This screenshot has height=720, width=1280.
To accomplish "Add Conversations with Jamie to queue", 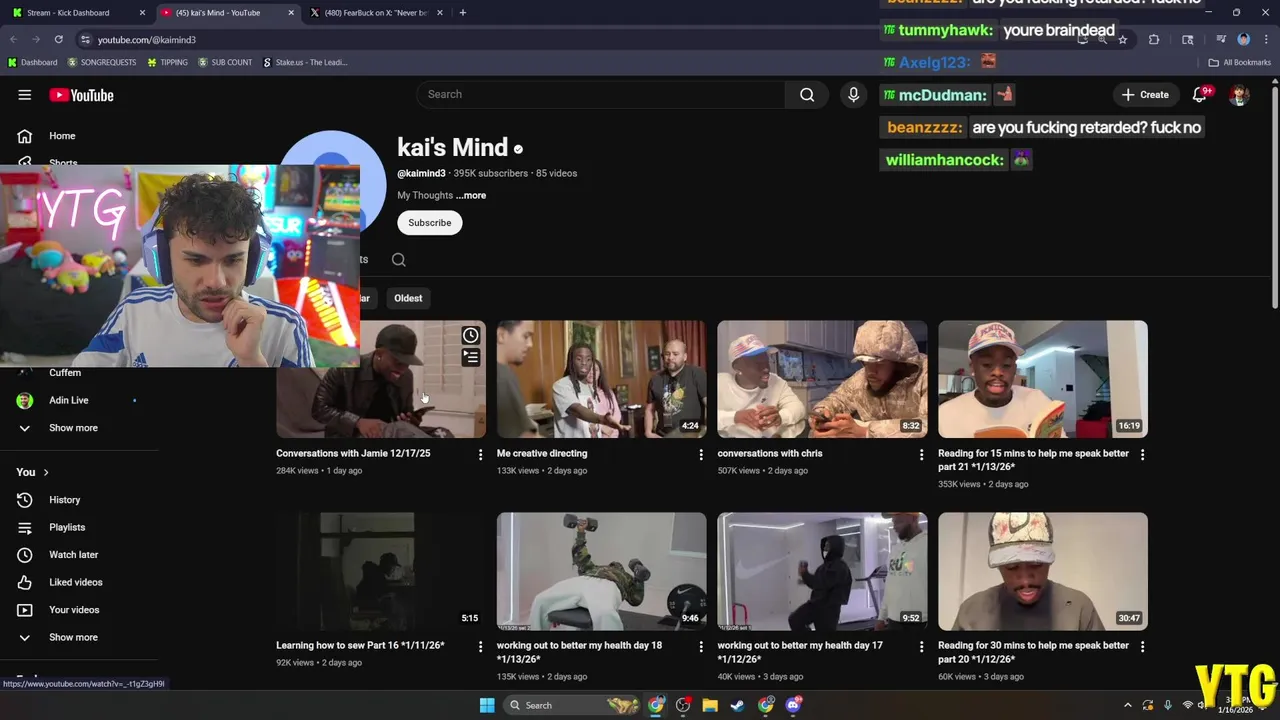I will point(470,357).
